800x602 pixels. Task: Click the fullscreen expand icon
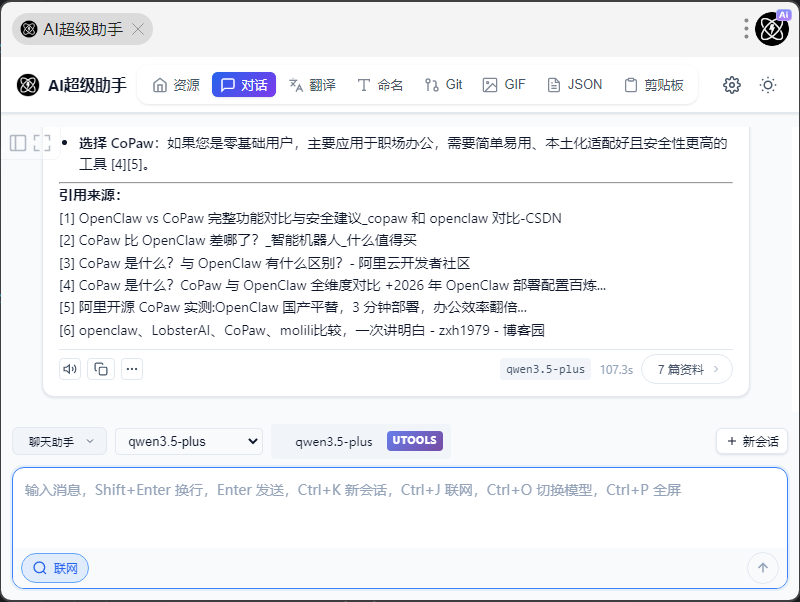pyautogui.click(x=42, y=143)
